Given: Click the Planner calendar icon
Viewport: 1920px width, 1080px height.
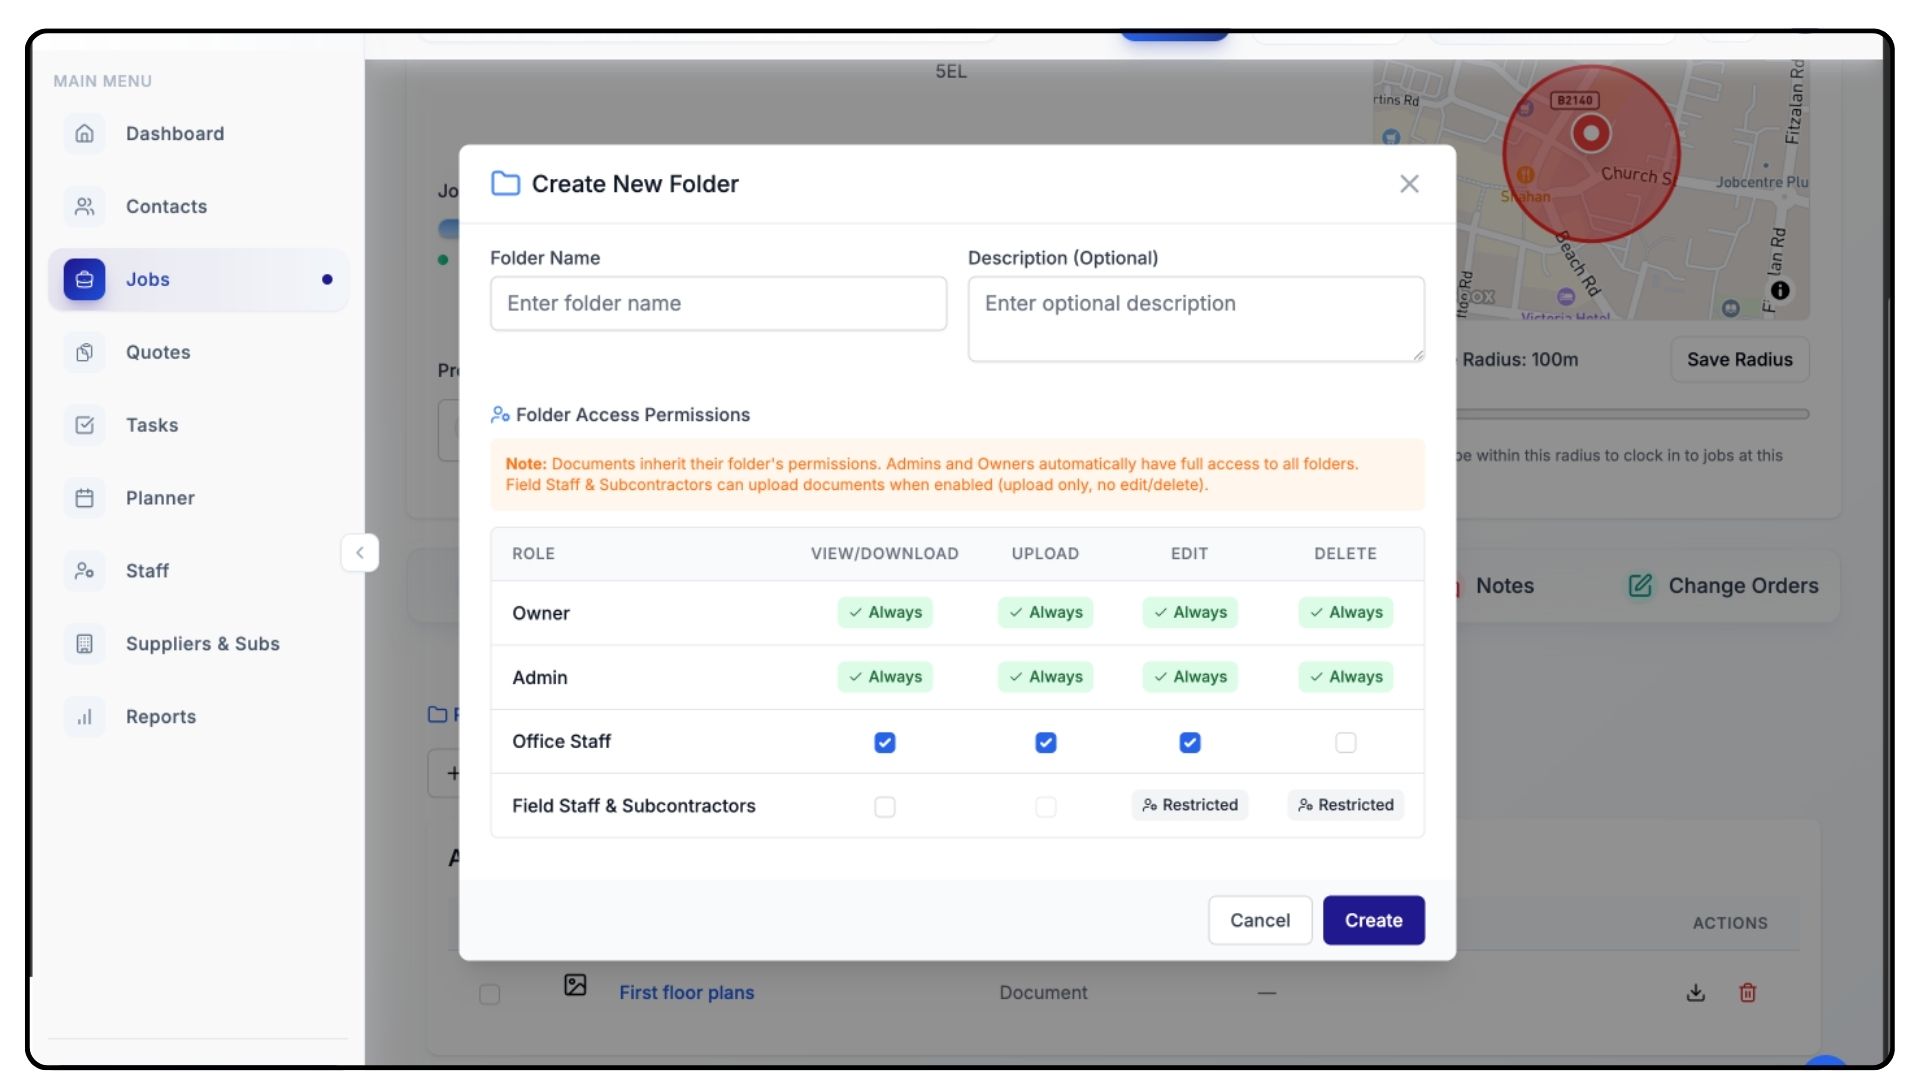Looking at the screenshot, I should (x=85, y=498).
